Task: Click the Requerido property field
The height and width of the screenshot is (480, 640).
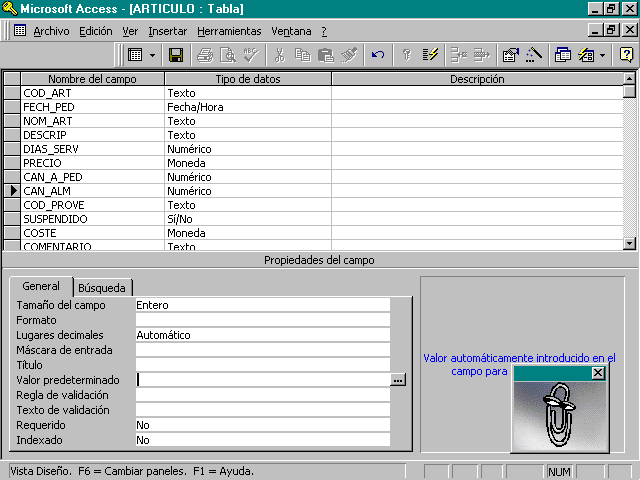Action: click(x=262, y=425)
